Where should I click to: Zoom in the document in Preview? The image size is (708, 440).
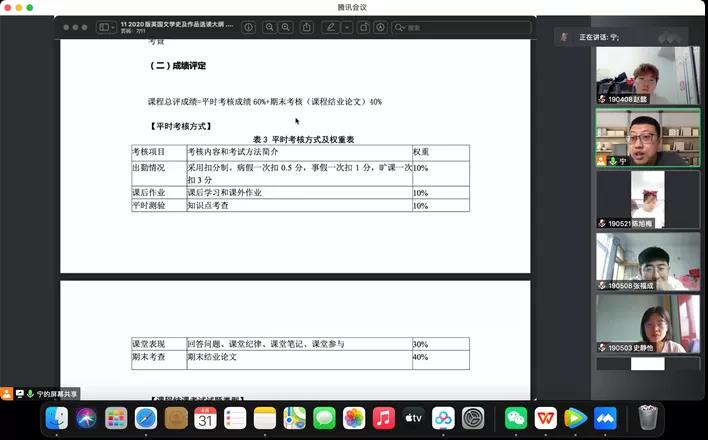click(x=286, y=27)
